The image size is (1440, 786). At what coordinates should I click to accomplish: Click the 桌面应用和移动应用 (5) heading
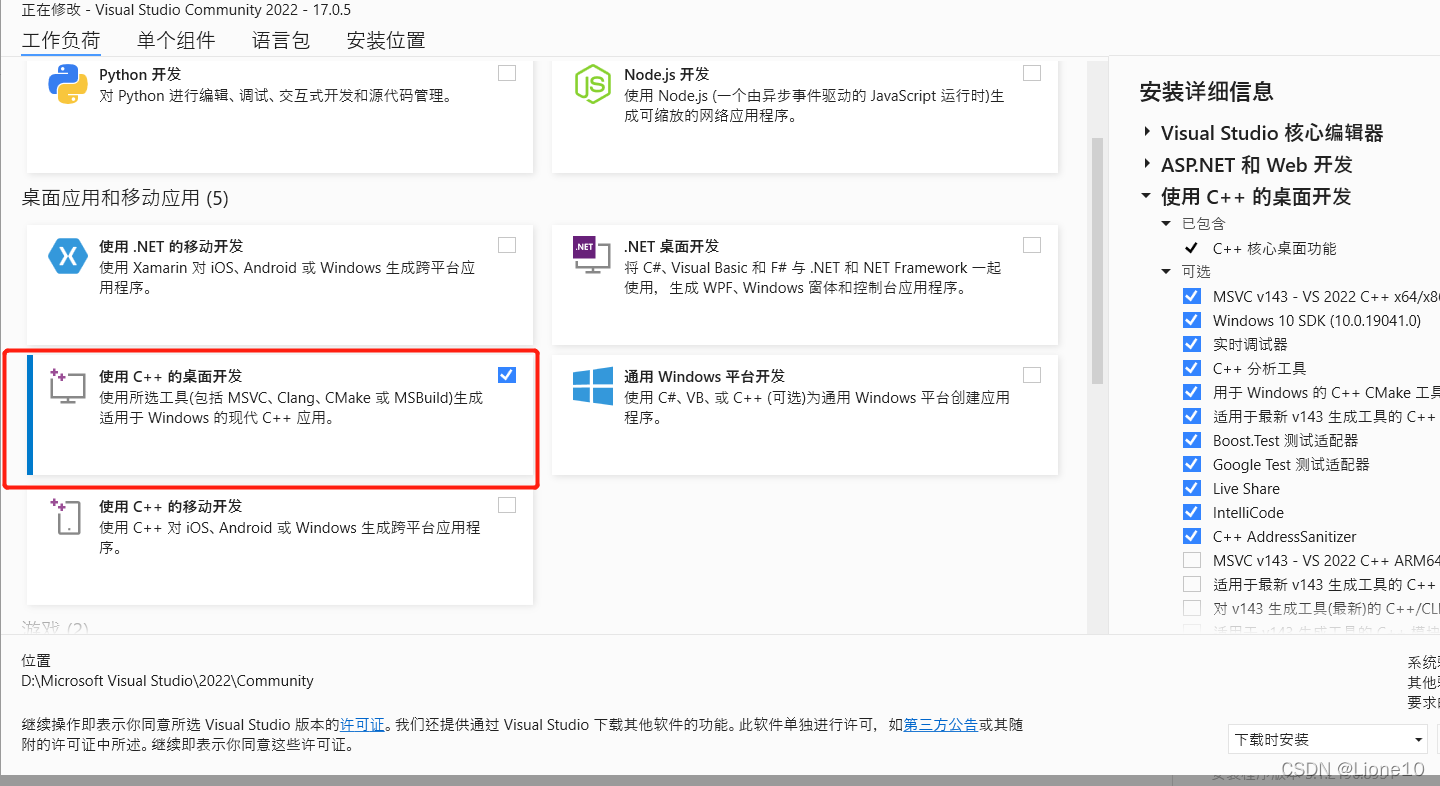click(125, 198)
